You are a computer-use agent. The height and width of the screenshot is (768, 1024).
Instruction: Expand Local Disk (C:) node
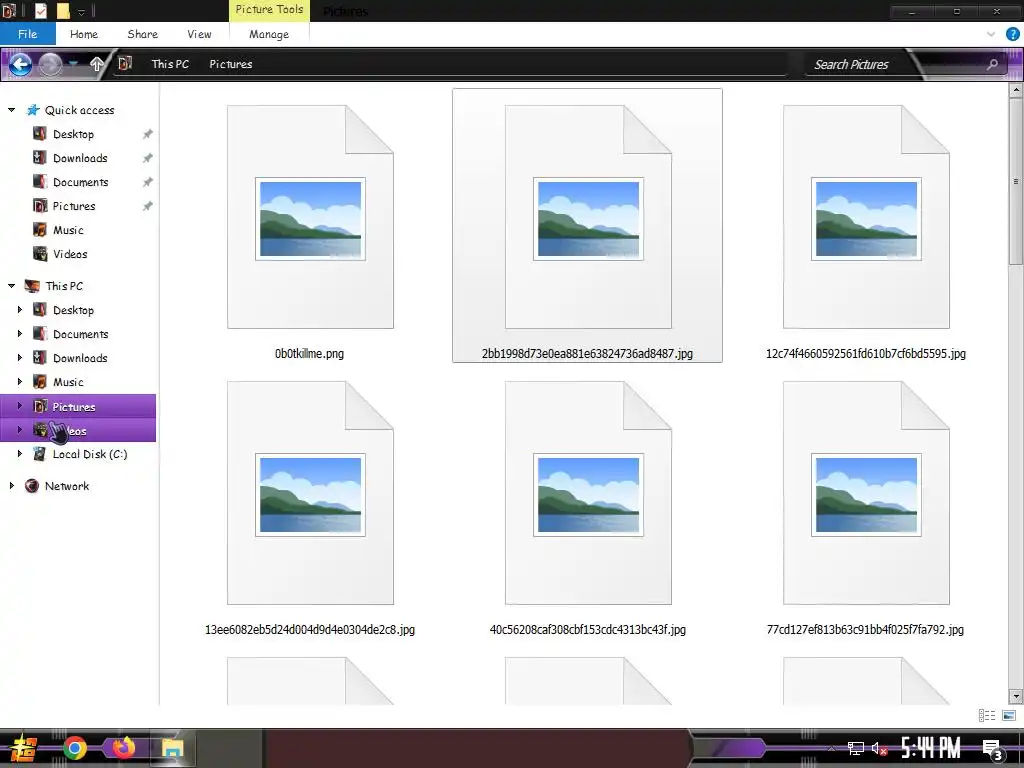click(20, 454)
